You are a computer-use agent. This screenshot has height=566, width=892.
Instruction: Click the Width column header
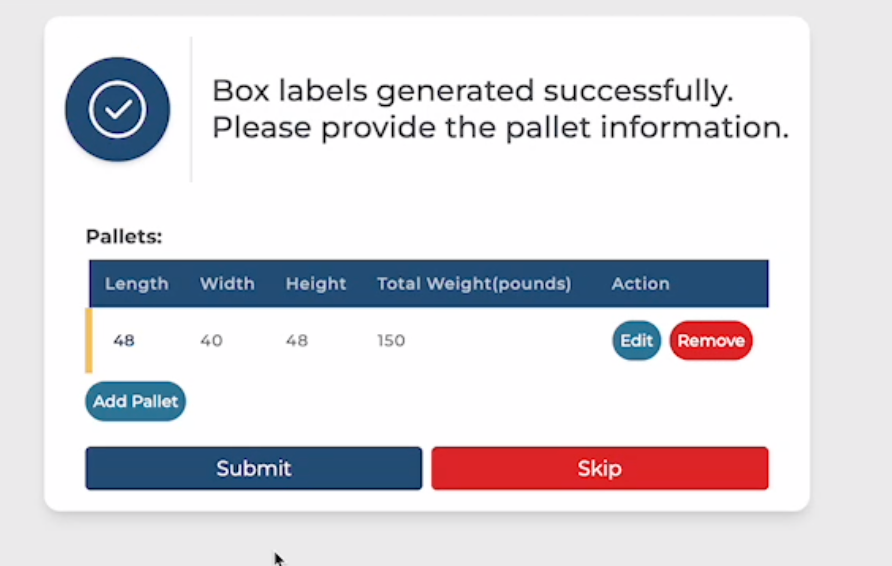(227, 284)
